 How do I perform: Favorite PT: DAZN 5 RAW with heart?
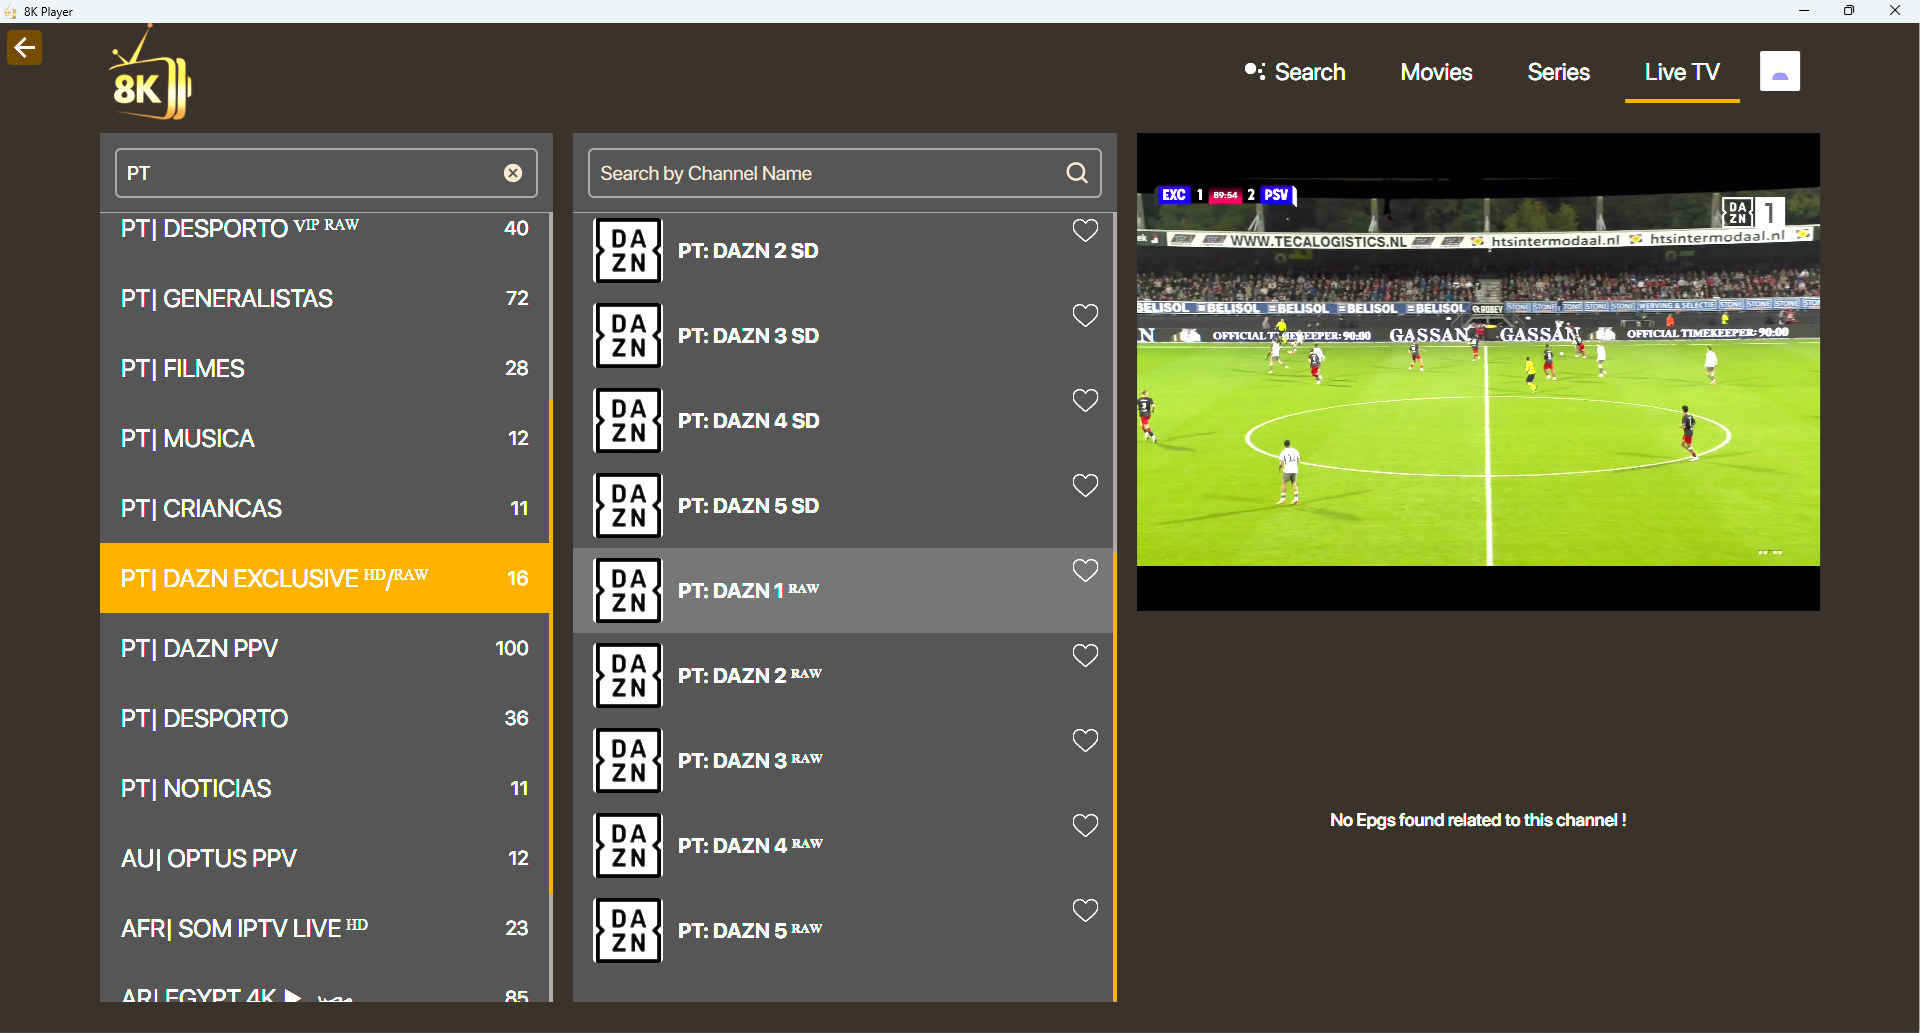1085,910
